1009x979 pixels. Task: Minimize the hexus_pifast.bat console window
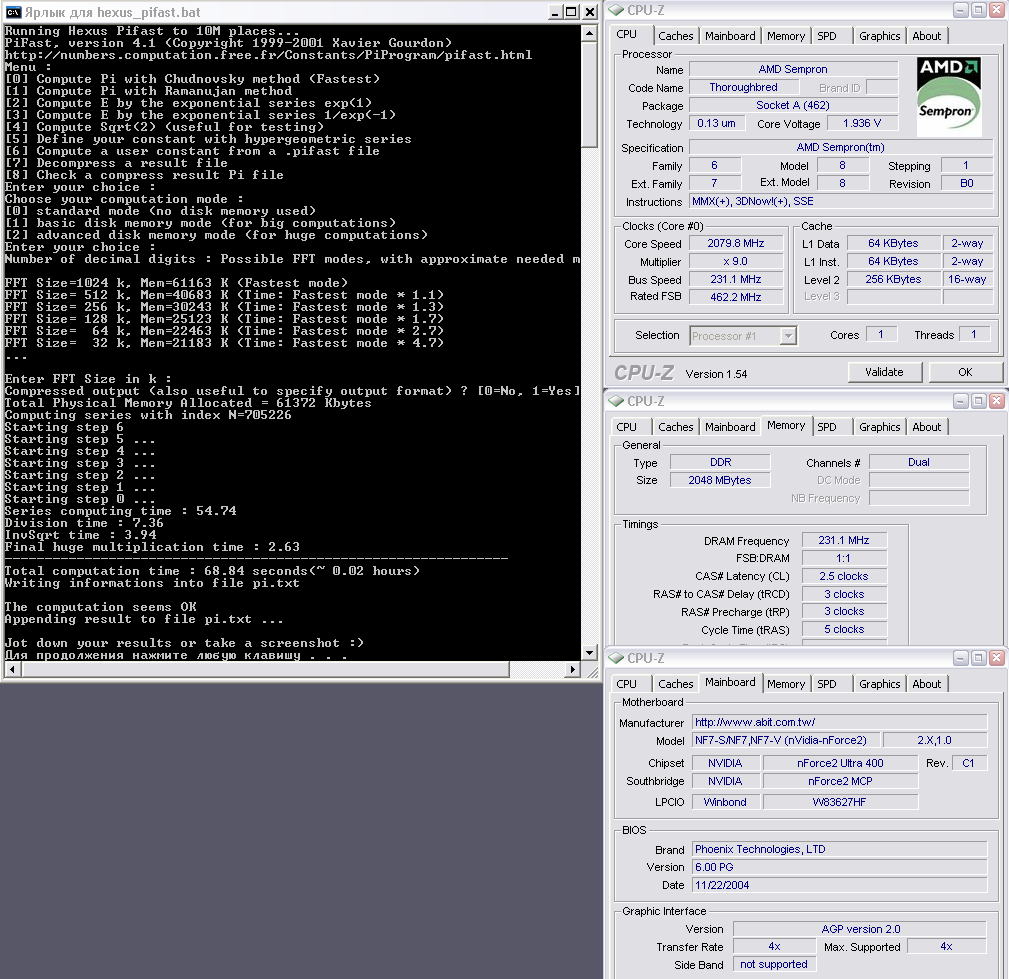click(x=555, y=12)
